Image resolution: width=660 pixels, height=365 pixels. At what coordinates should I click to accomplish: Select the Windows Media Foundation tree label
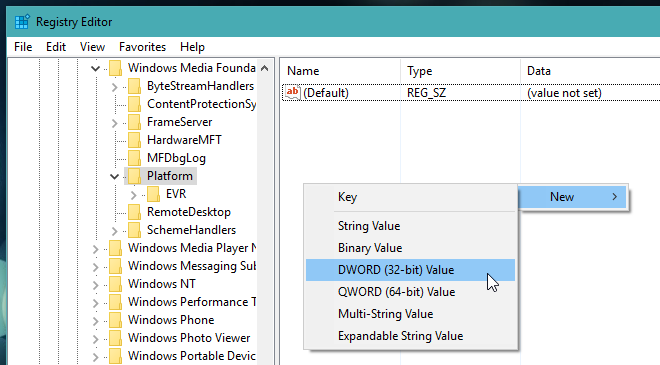click(x=192, y=68)
